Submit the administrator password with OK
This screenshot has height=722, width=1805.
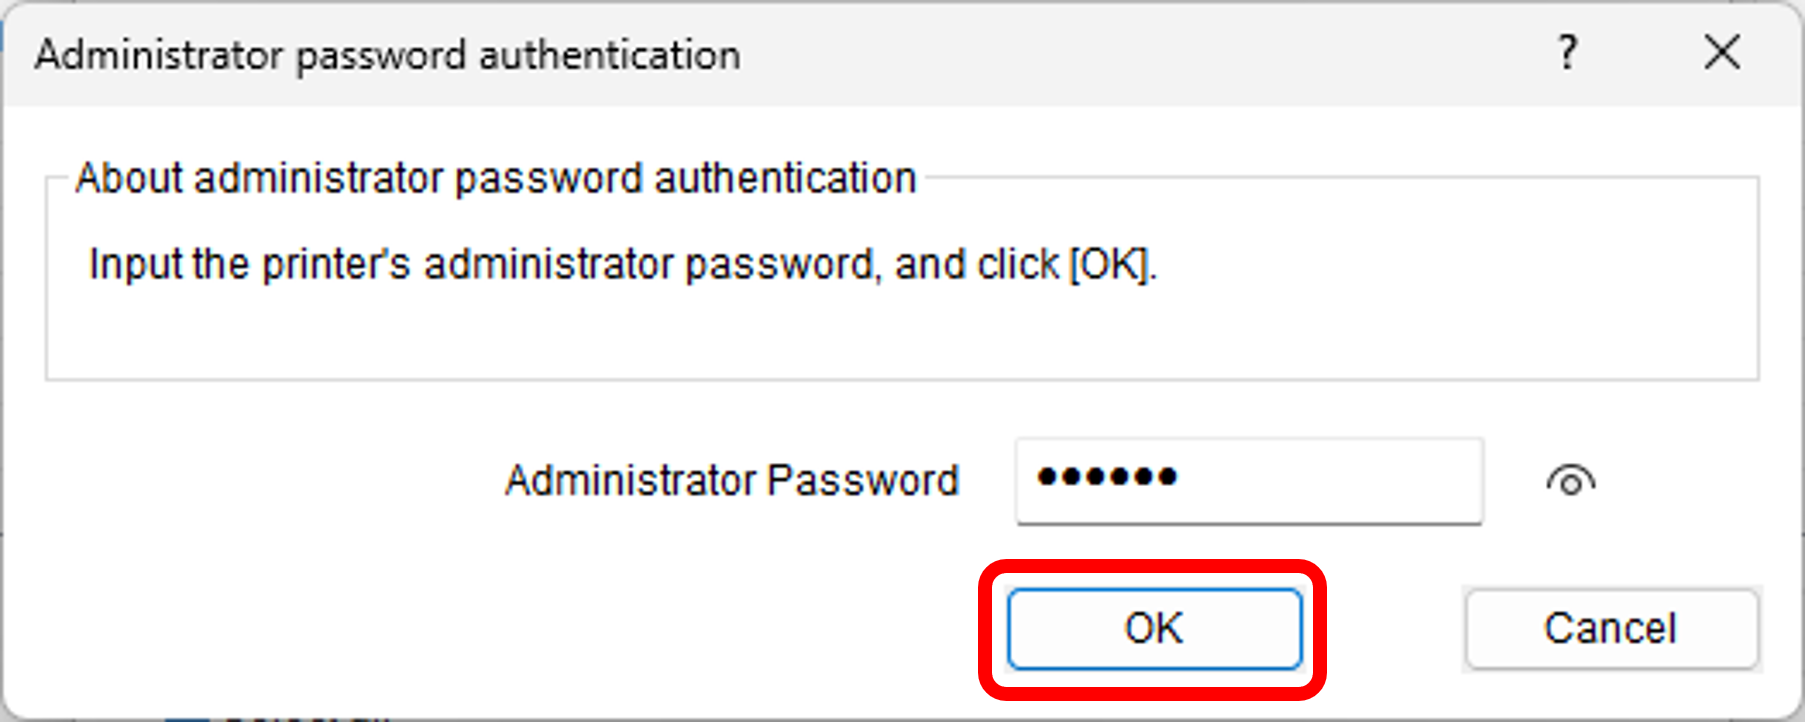coord(1153,628)
